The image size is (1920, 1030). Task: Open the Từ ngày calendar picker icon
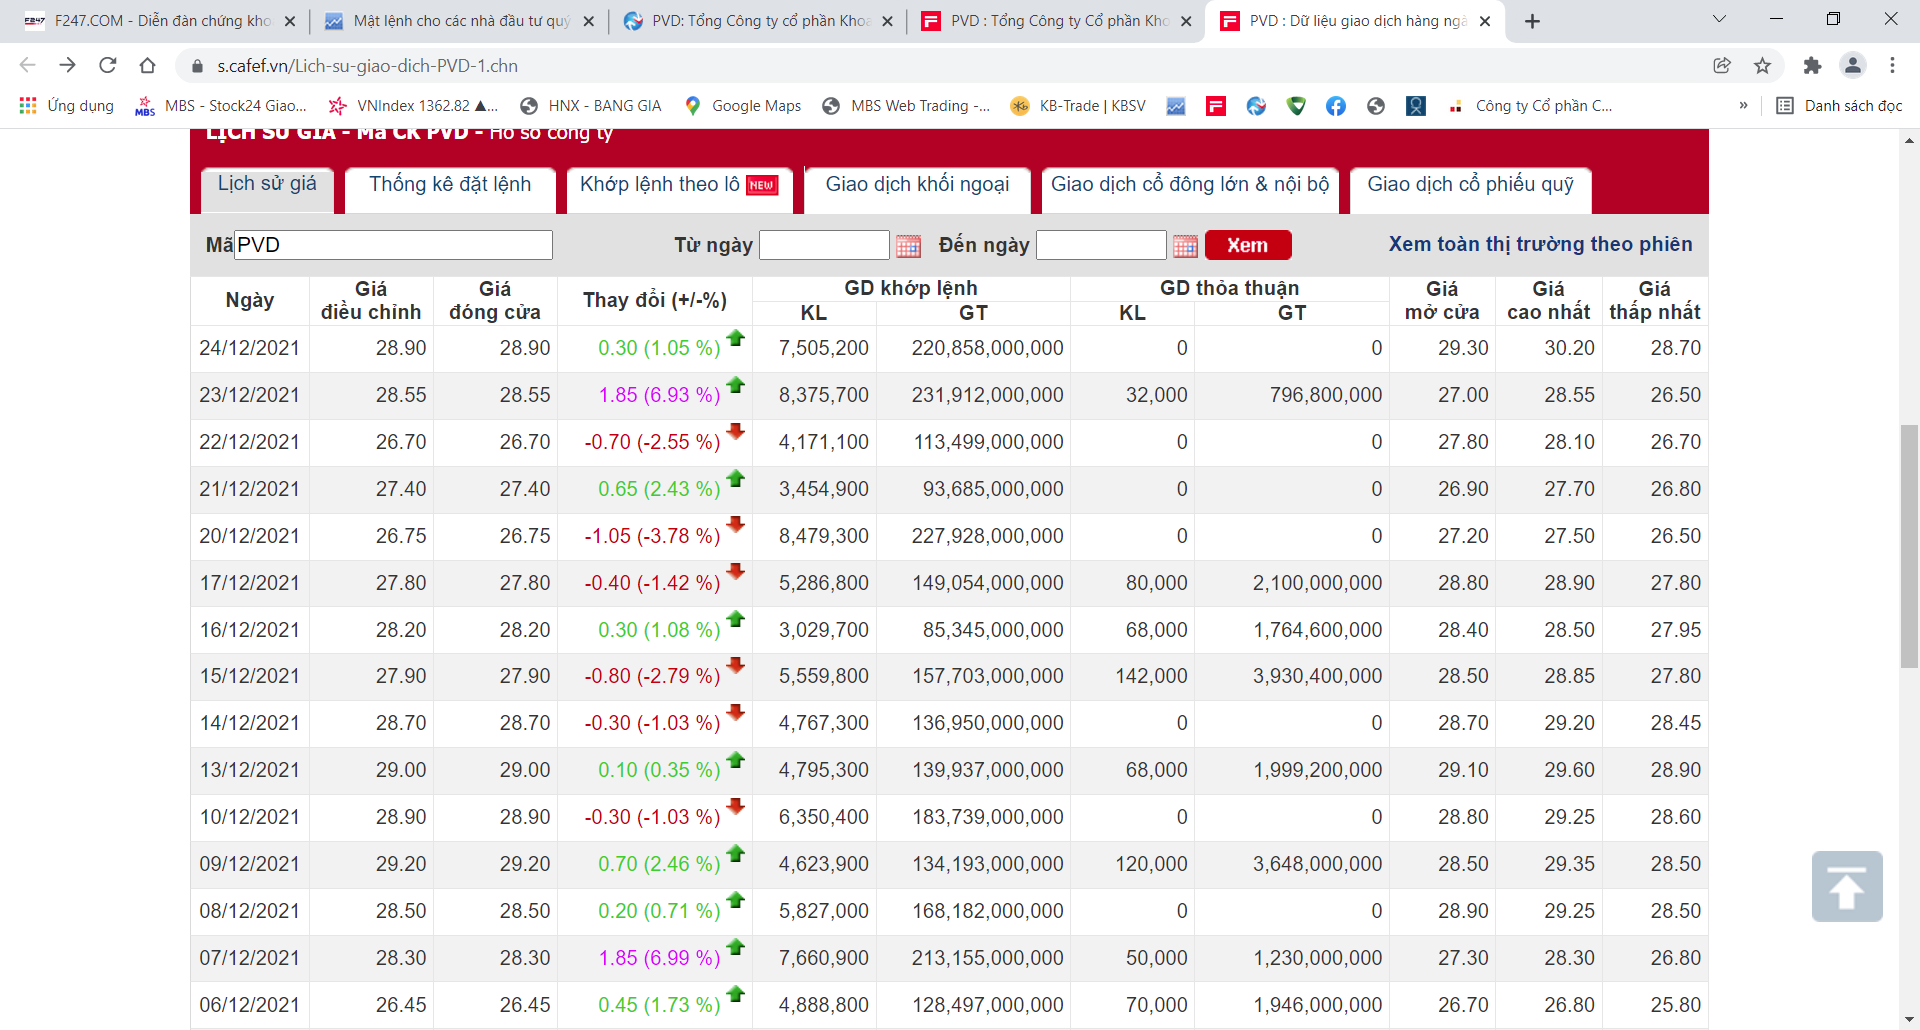[x=908, y=246]
